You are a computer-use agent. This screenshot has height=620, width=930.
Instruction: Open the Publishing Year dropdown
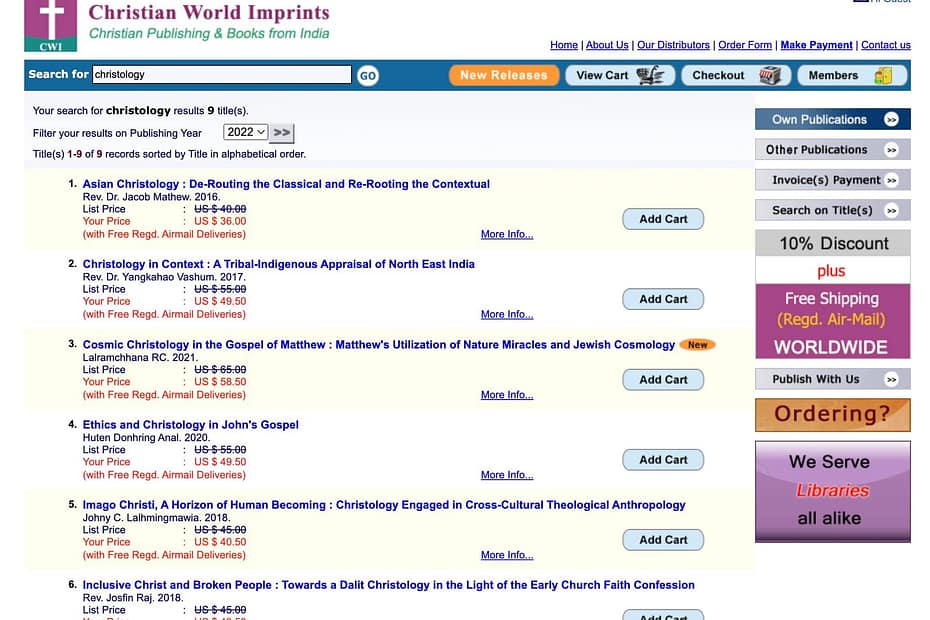coord(246,132)
